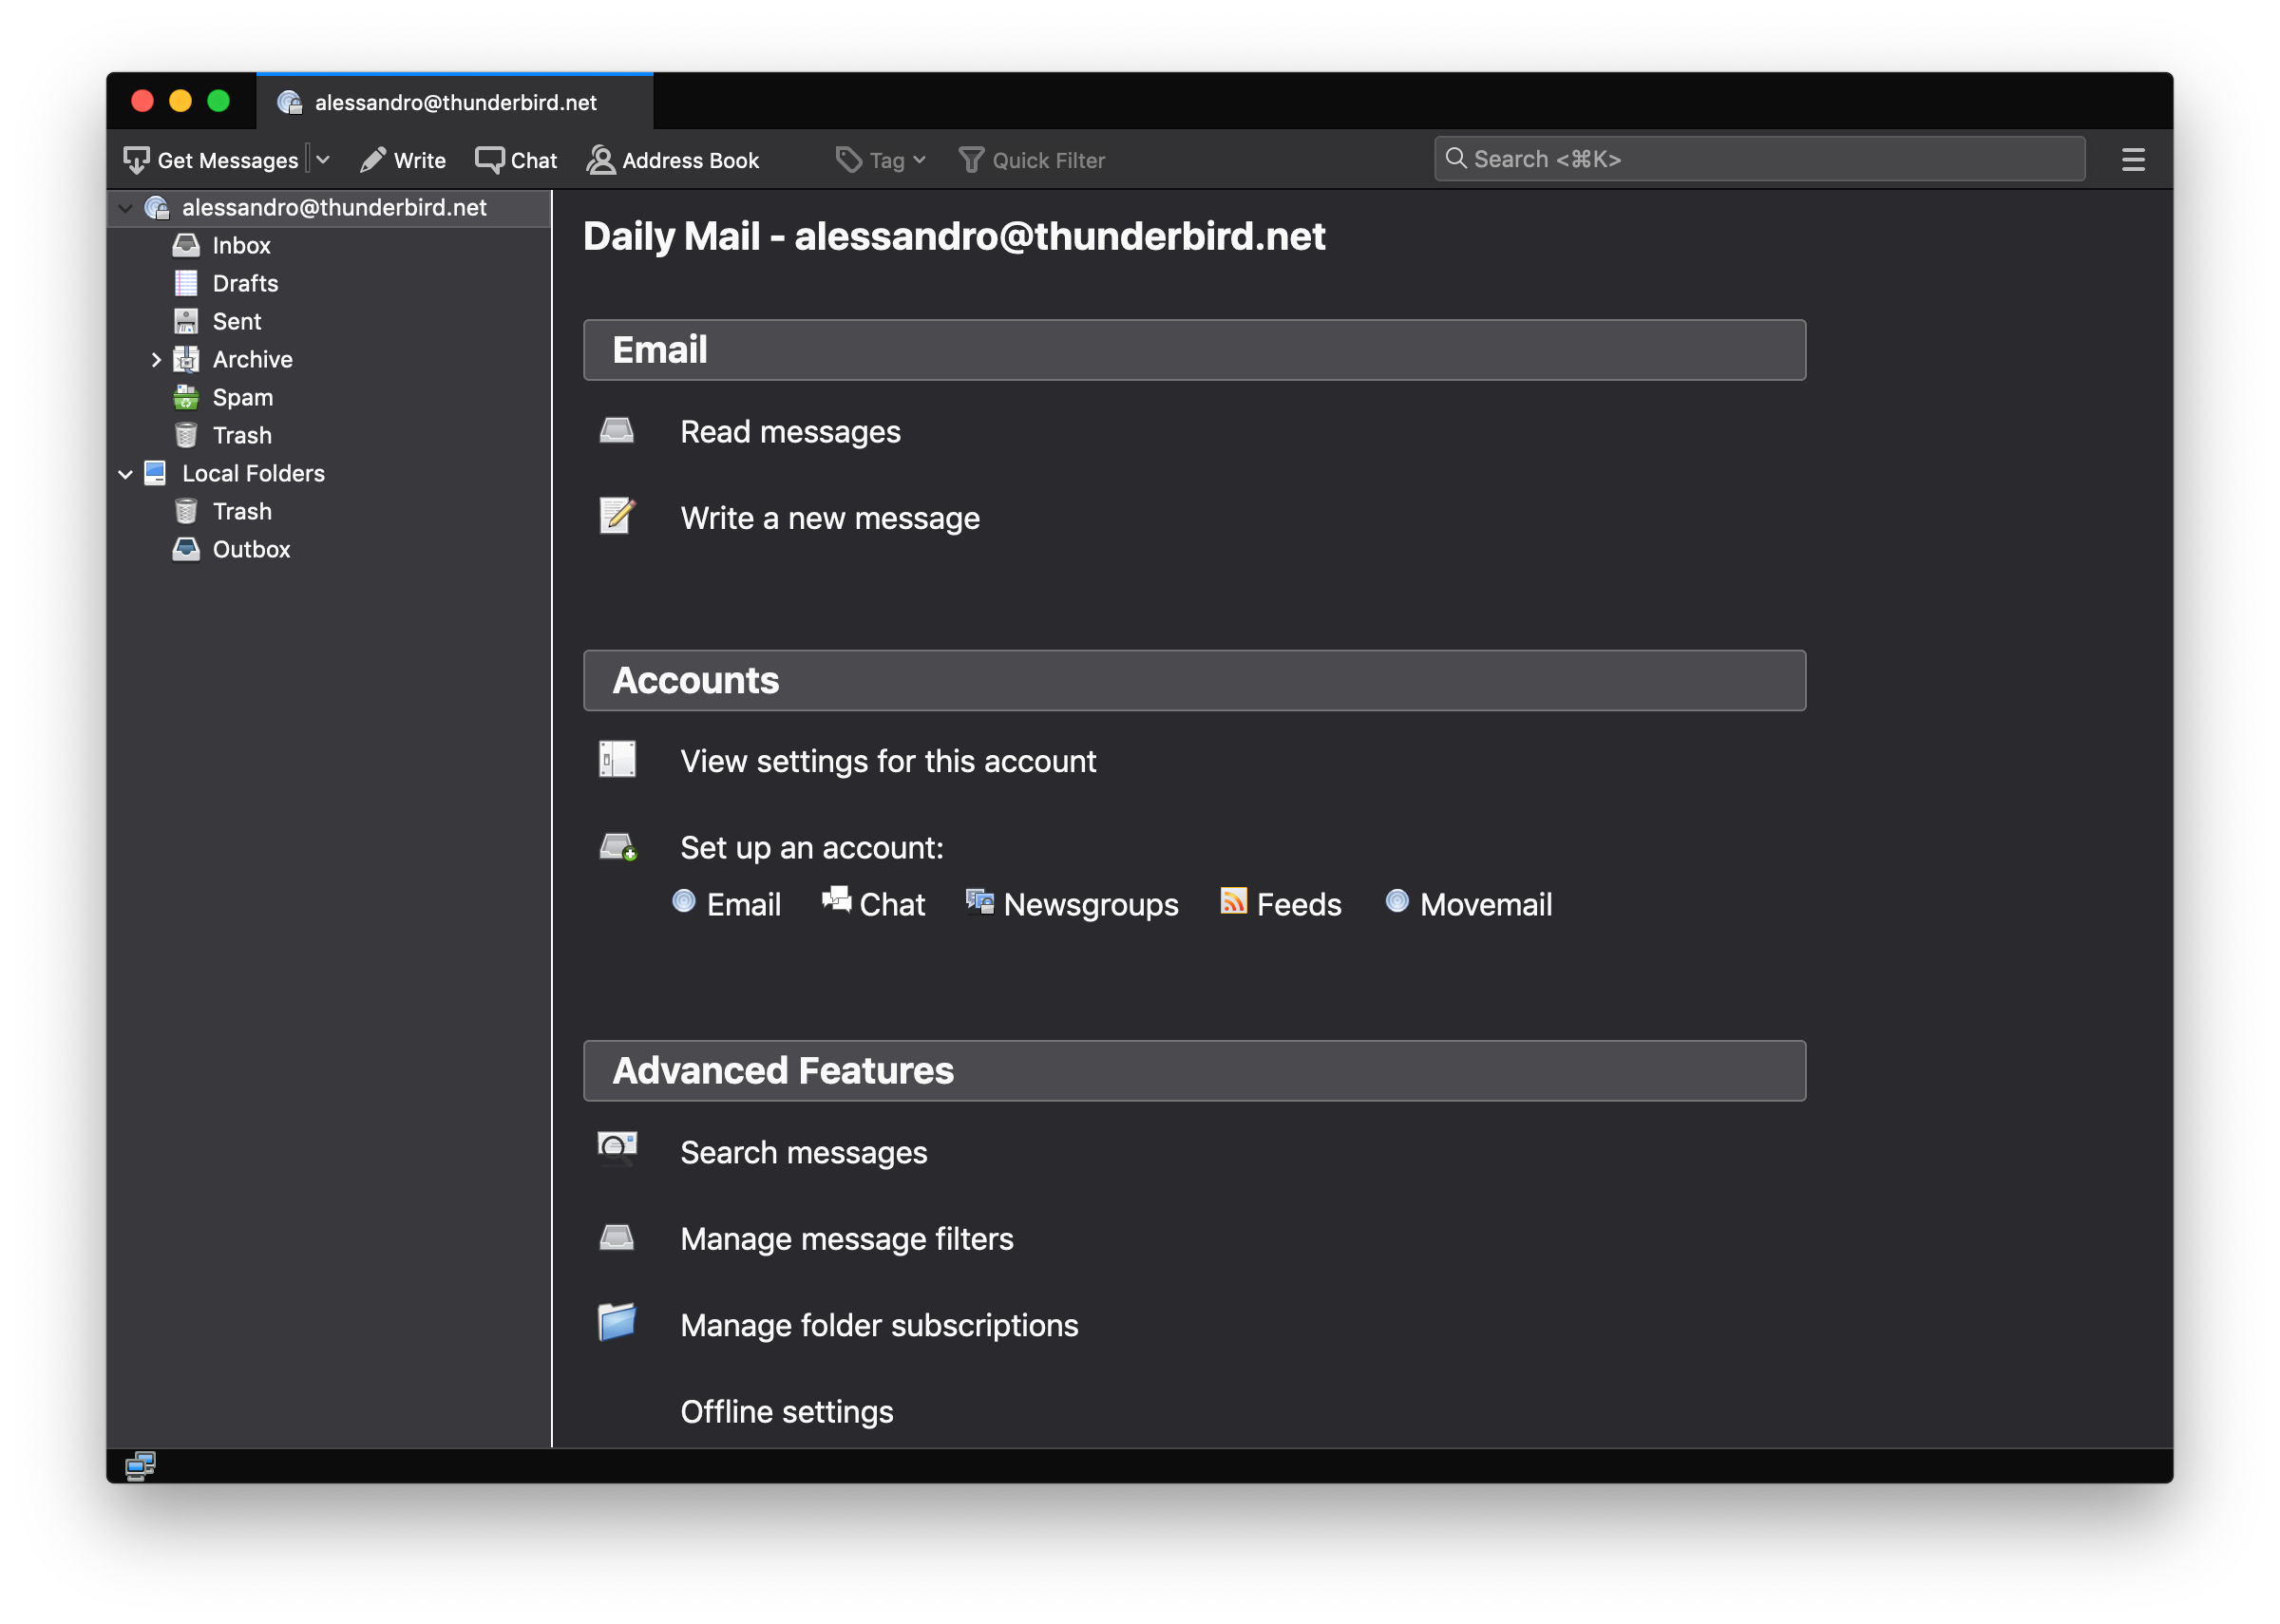Open Offline settings option
The image size is (2280, 1624).
pyautogui.click(x=786, y=1409)
